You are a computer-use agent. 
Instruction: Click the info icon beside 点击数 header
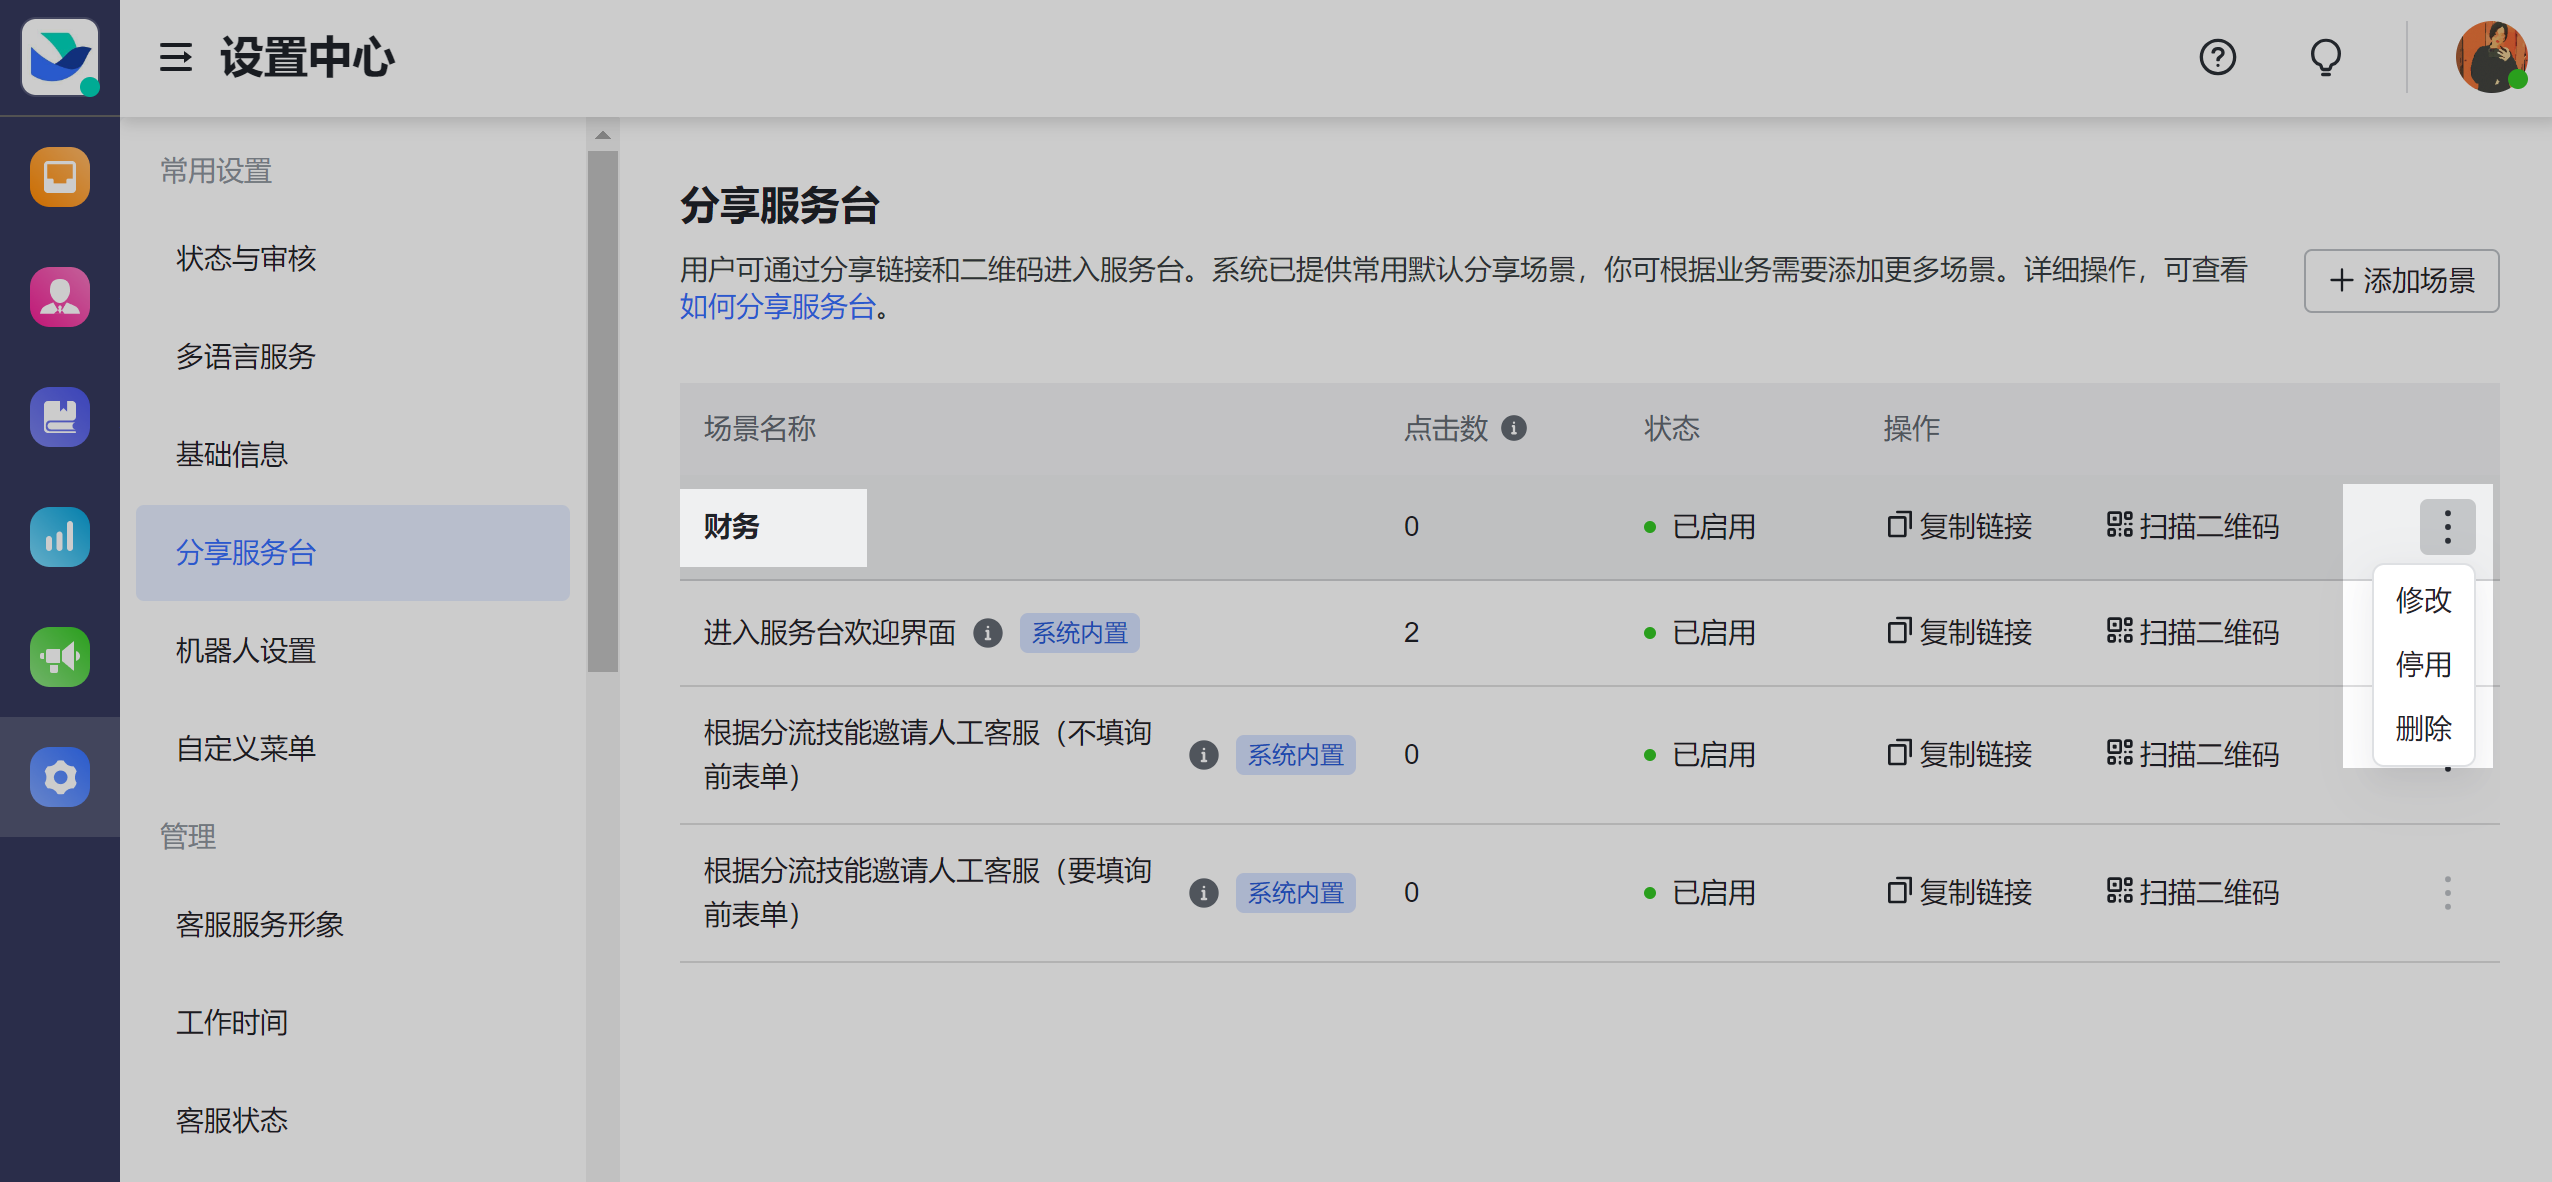(x=1514, y=429)
